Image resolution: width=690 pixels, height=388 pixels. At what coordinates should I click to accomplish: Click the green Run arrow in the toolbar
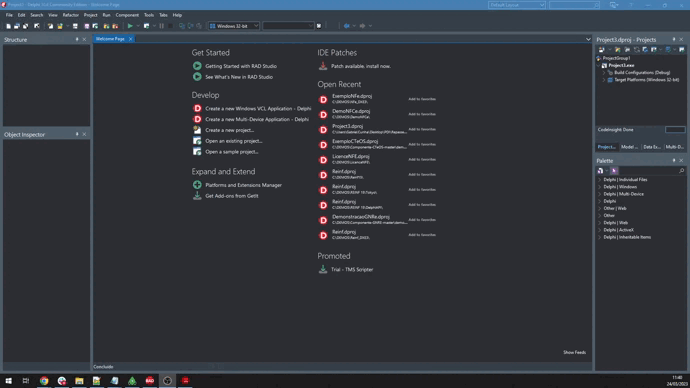click(x=130, y=26)
